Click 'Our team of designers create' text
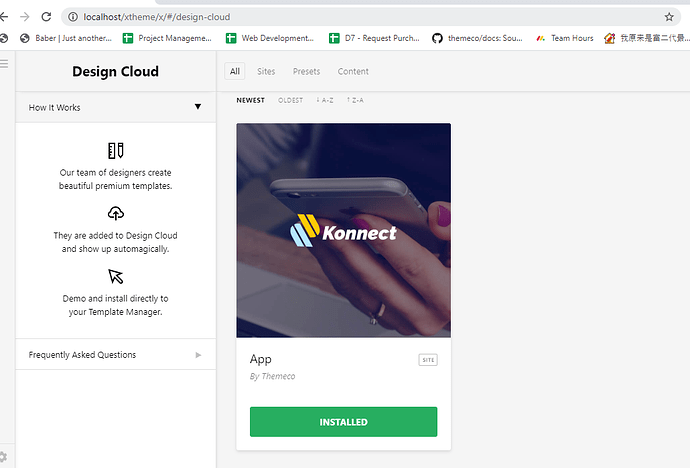 click(115, 172)
